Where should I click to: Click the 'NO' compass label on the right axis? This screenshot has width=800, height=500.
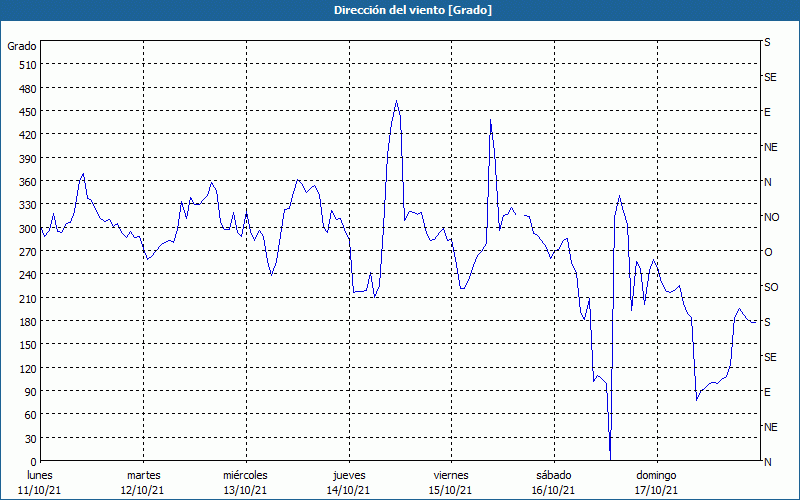[772, 217]
